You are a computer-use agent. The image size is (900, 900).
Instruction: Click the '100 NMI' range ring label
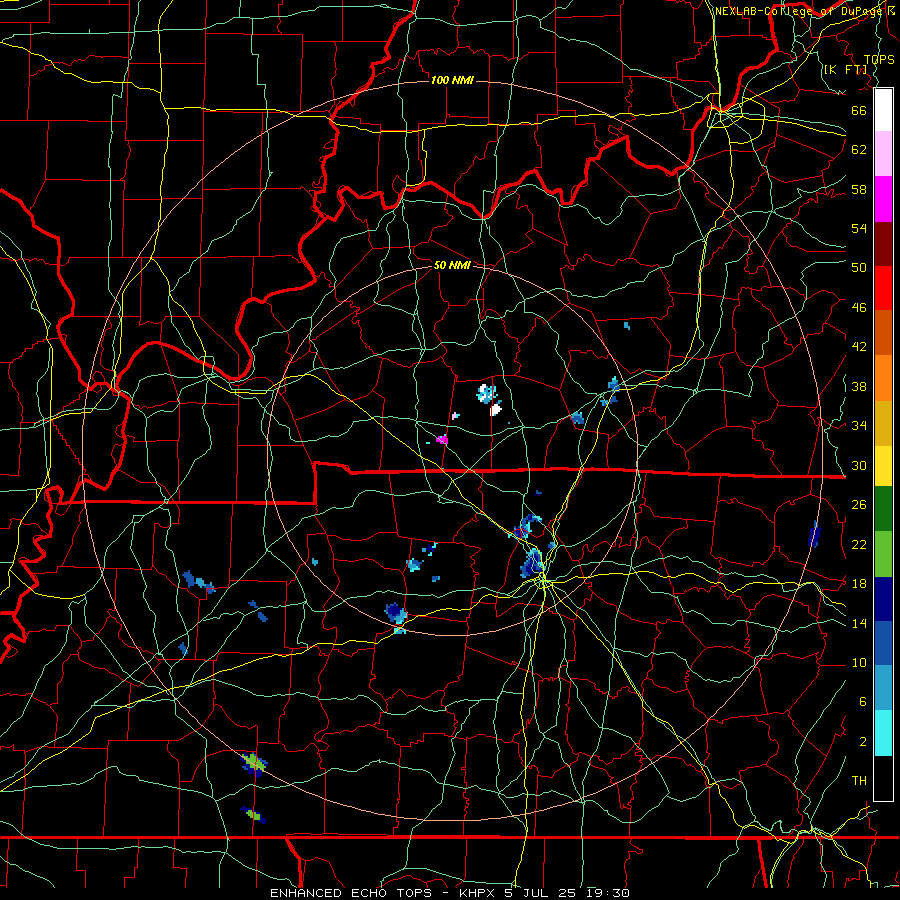pyautogui.click(x=452, y=80)
